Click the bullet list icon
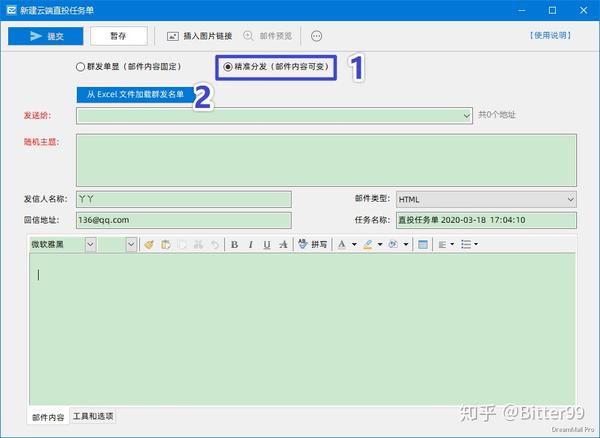 (466, 244)
